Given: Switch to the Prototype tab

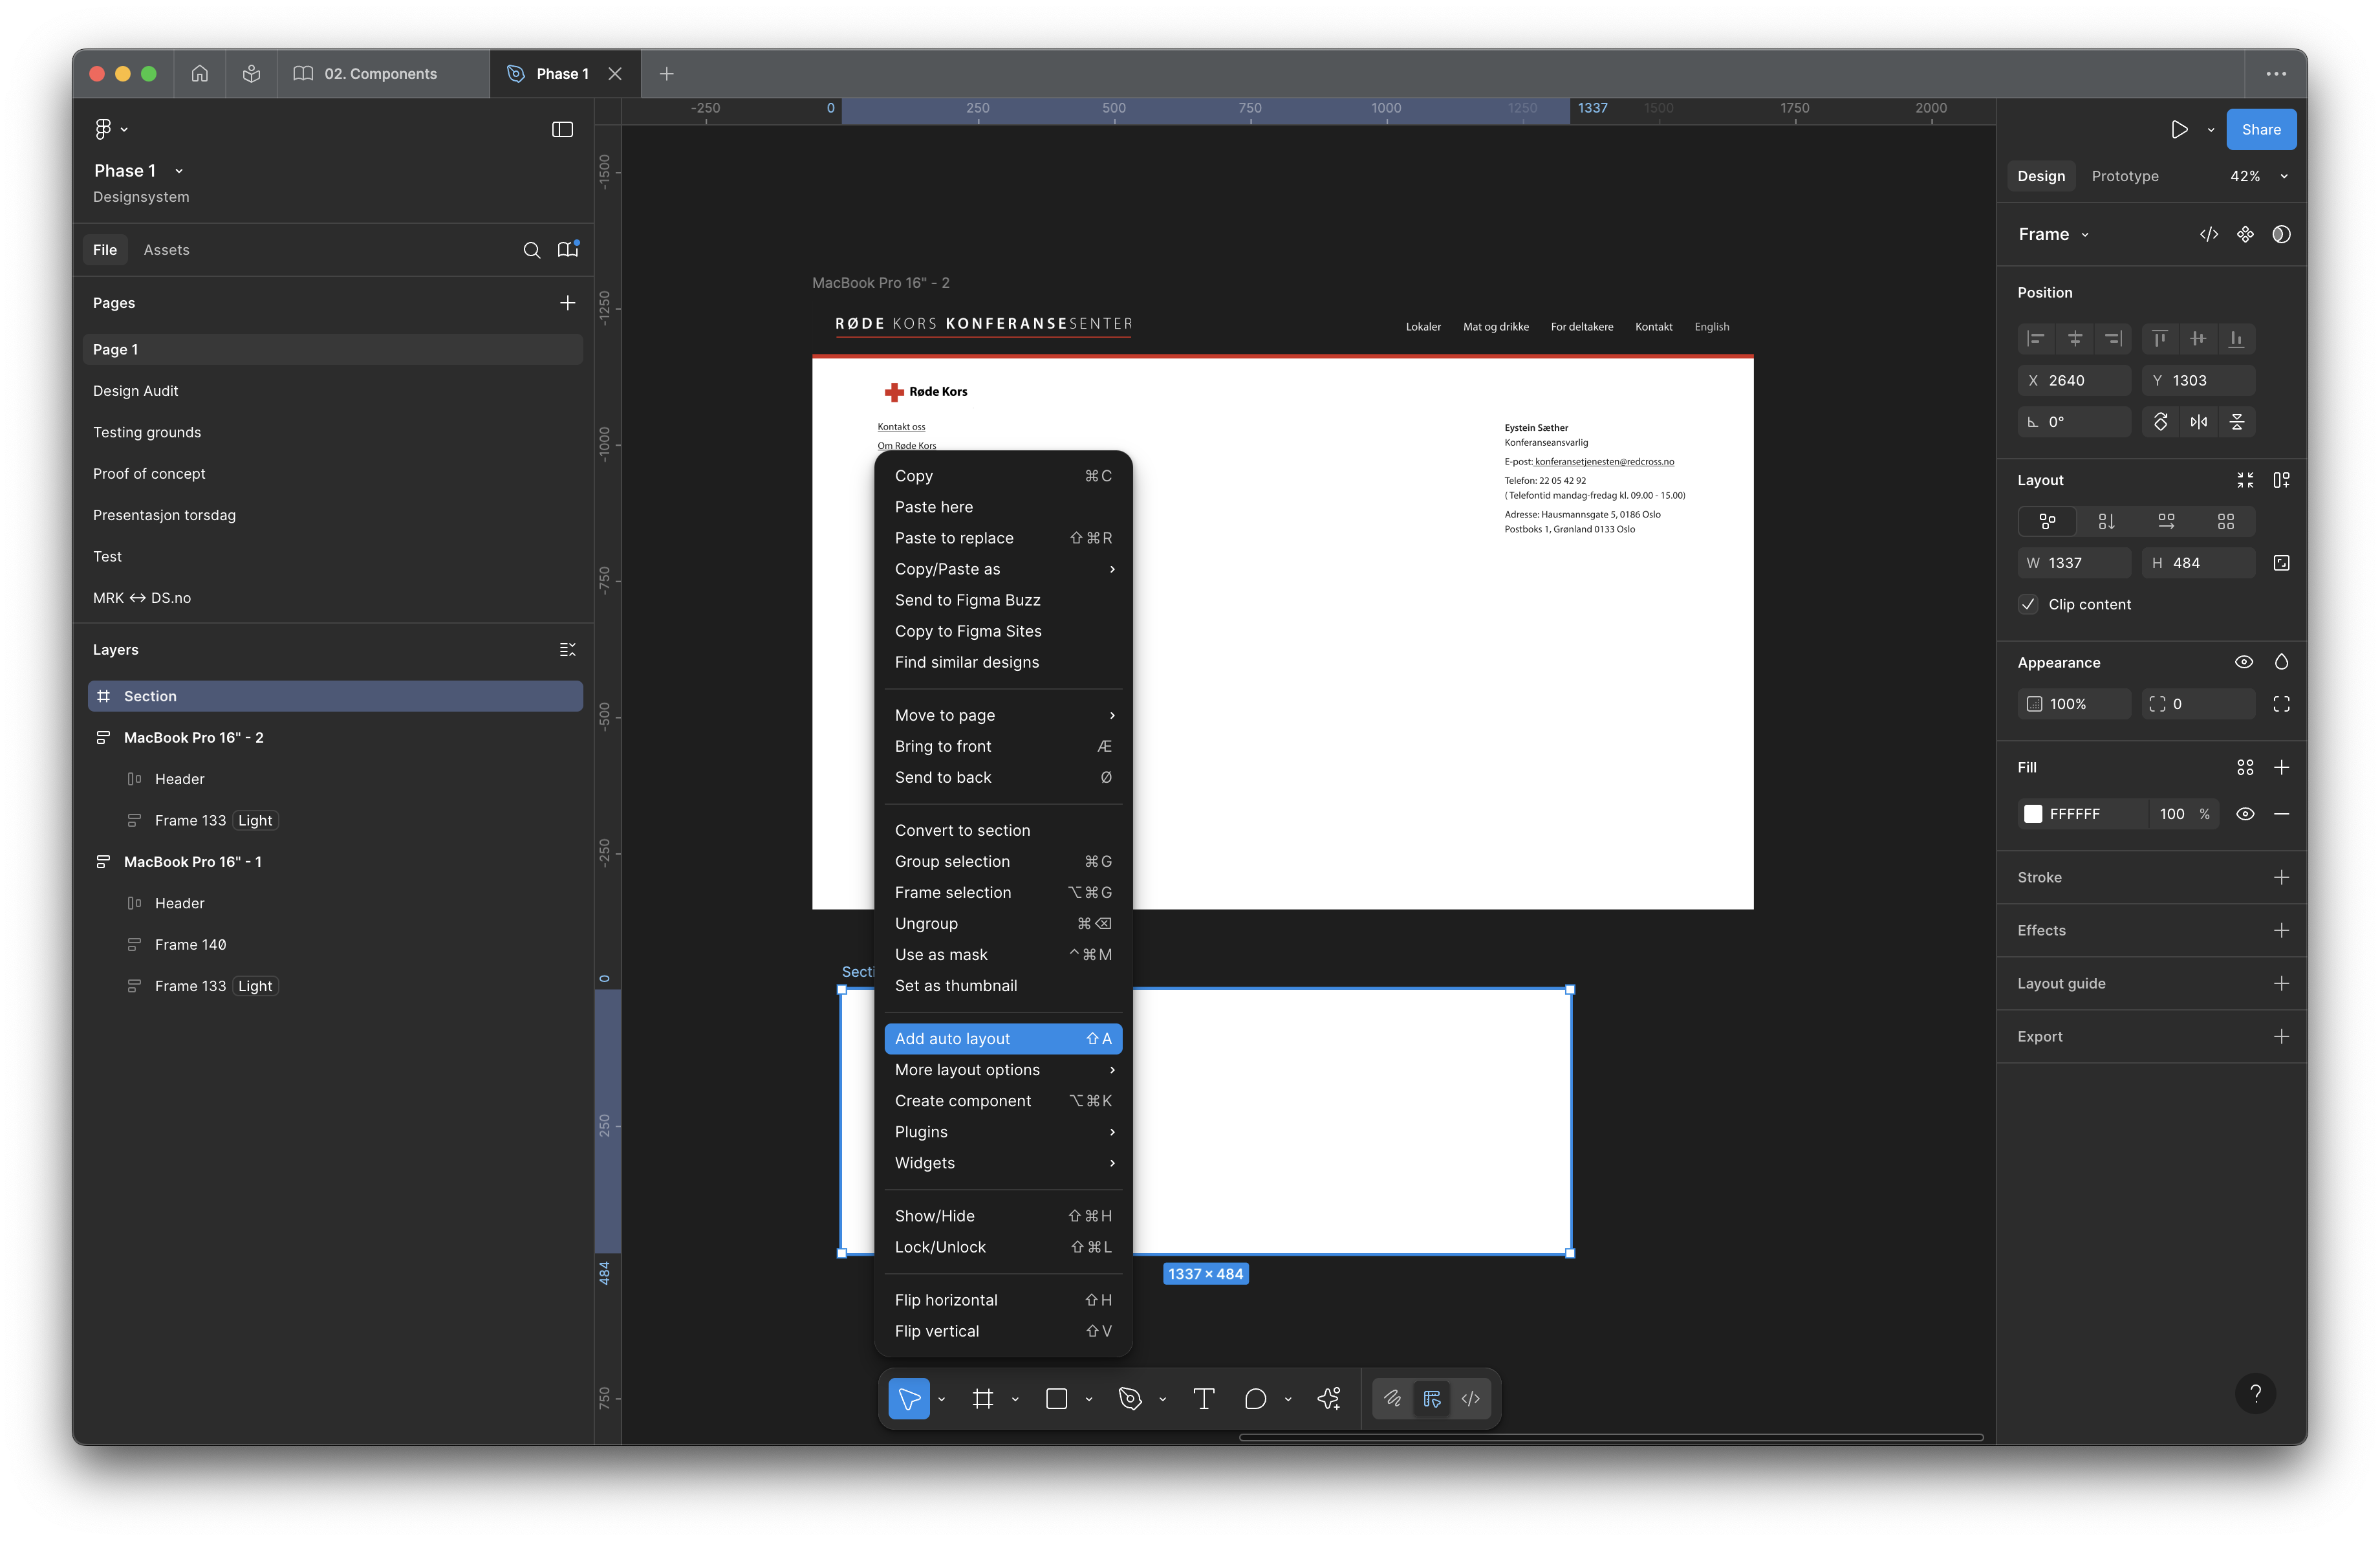Looking at the screenshot, I should pyautogui.click(x=2124, y=176).
